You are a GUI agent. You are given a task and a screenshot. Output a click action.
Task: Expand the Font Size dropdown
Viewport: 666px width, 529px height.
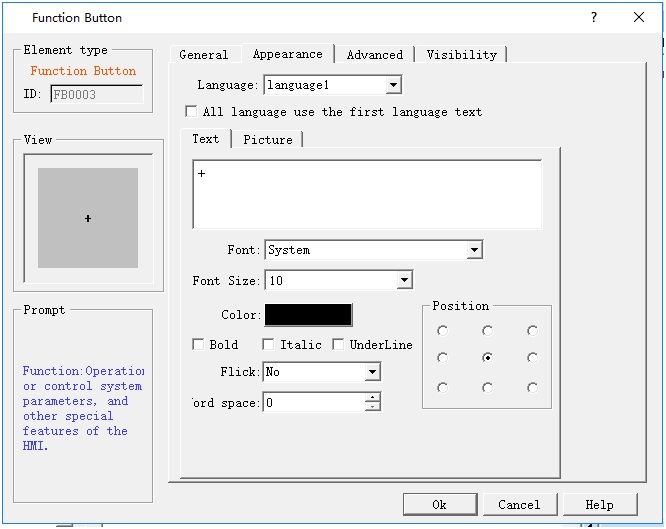click(x=404, y=281)
